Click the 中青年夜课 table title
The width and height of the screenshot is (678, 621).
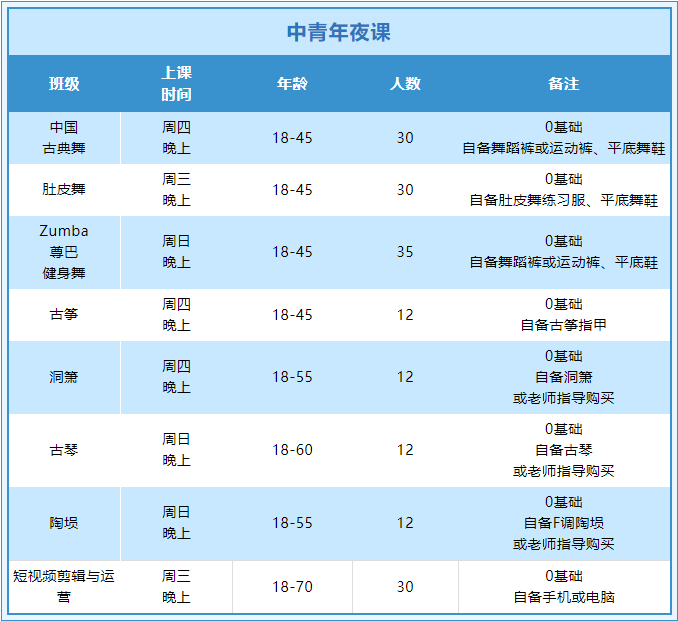(338, 32)
